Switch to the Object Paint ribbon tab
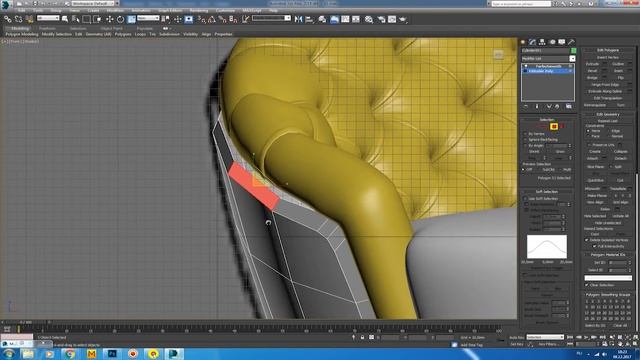The height and width of the screenshot is (360, 640). pos(111,29)
